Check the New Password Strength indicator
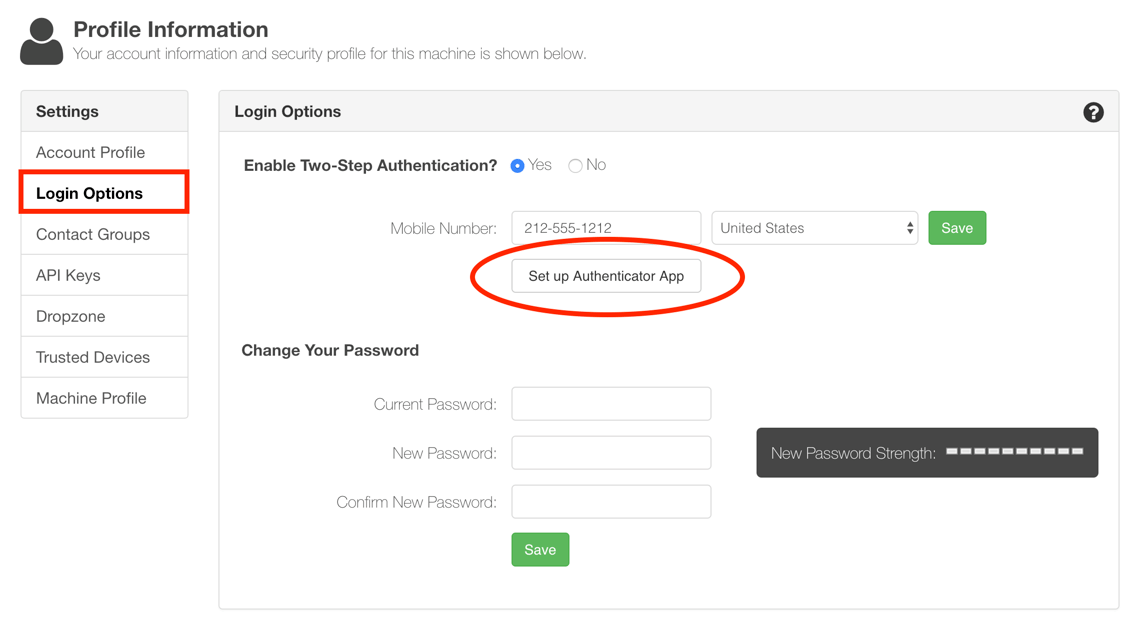 [926, 452]
